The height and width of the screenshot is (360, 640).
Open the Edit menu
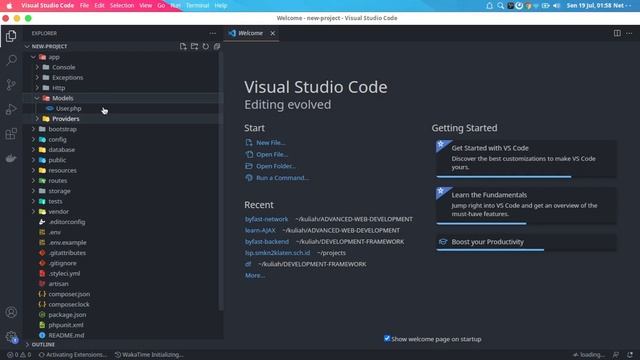[x=99, y=6]
